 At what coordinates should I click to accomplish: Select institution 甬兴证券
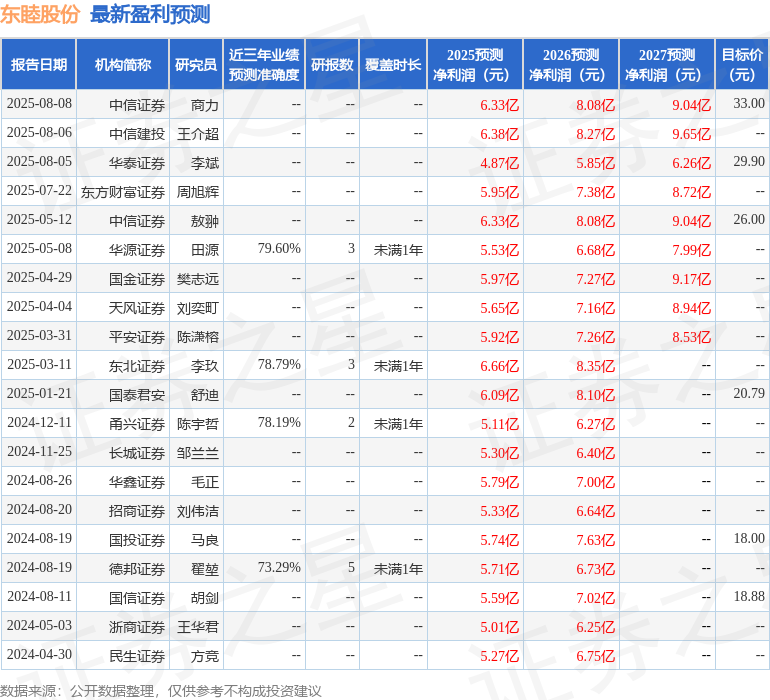[137, 424]
